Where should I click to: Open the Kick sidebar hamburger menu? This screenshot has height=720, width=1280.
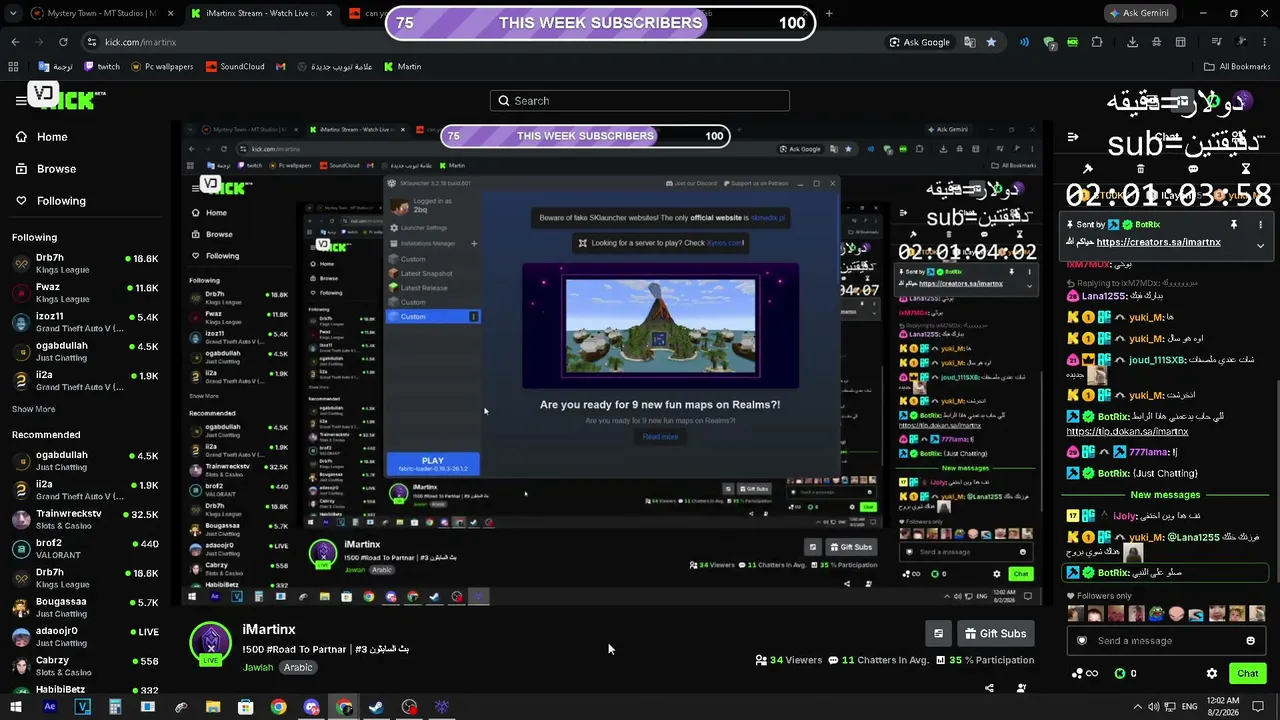point(21,100)
